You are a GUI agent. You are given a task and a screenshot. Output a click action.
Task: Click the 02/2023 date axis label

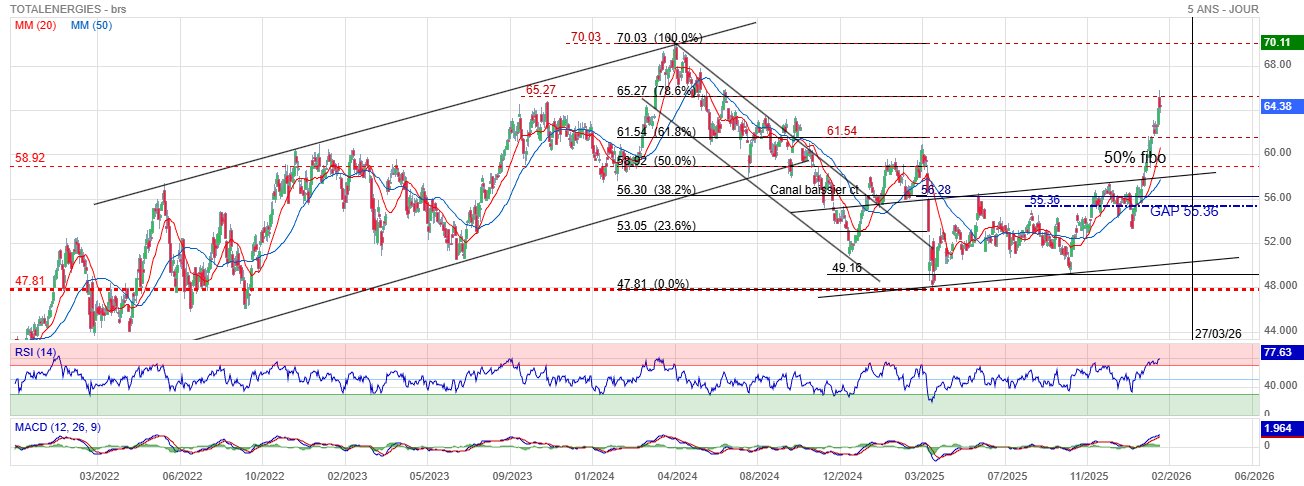[x=348, y=477]
